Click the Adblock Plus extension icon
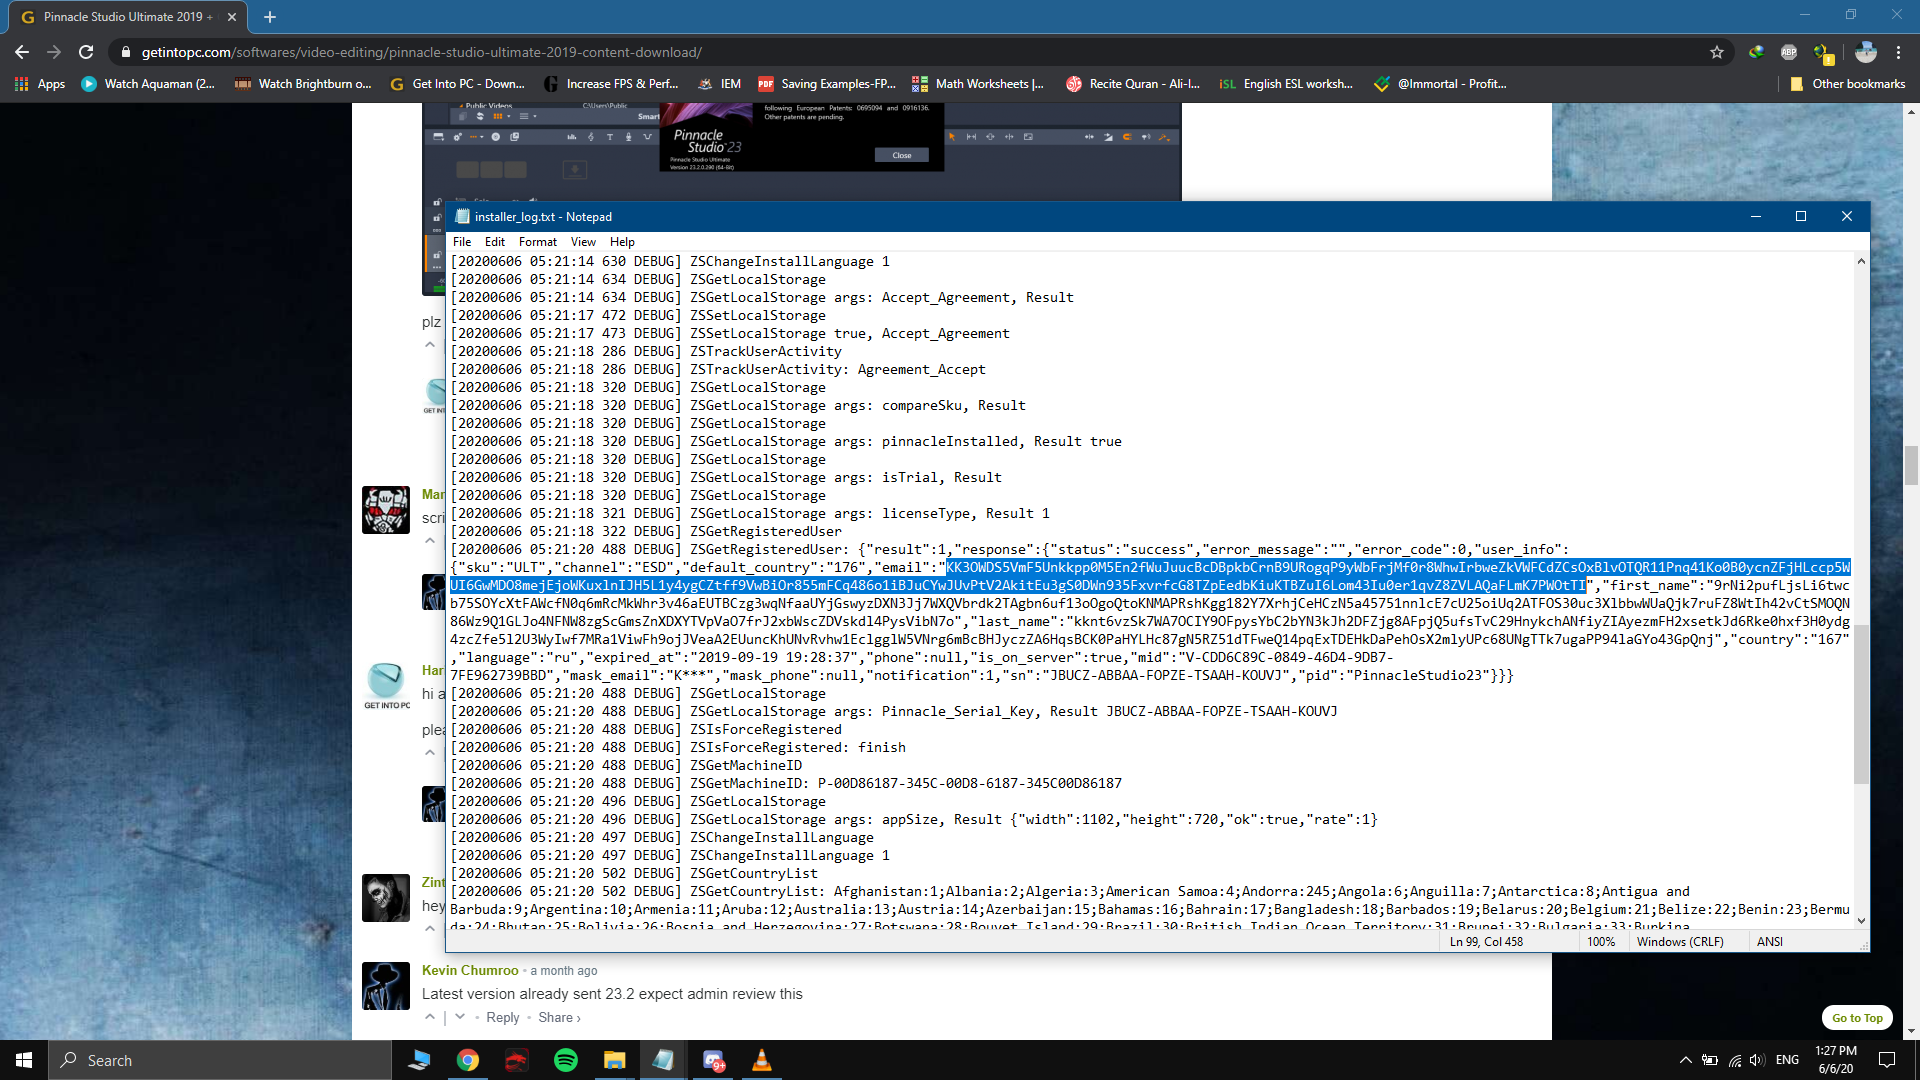The height and width of the screenshot is (1080, 1920). pyautogui.click(x=1789, y=52)
